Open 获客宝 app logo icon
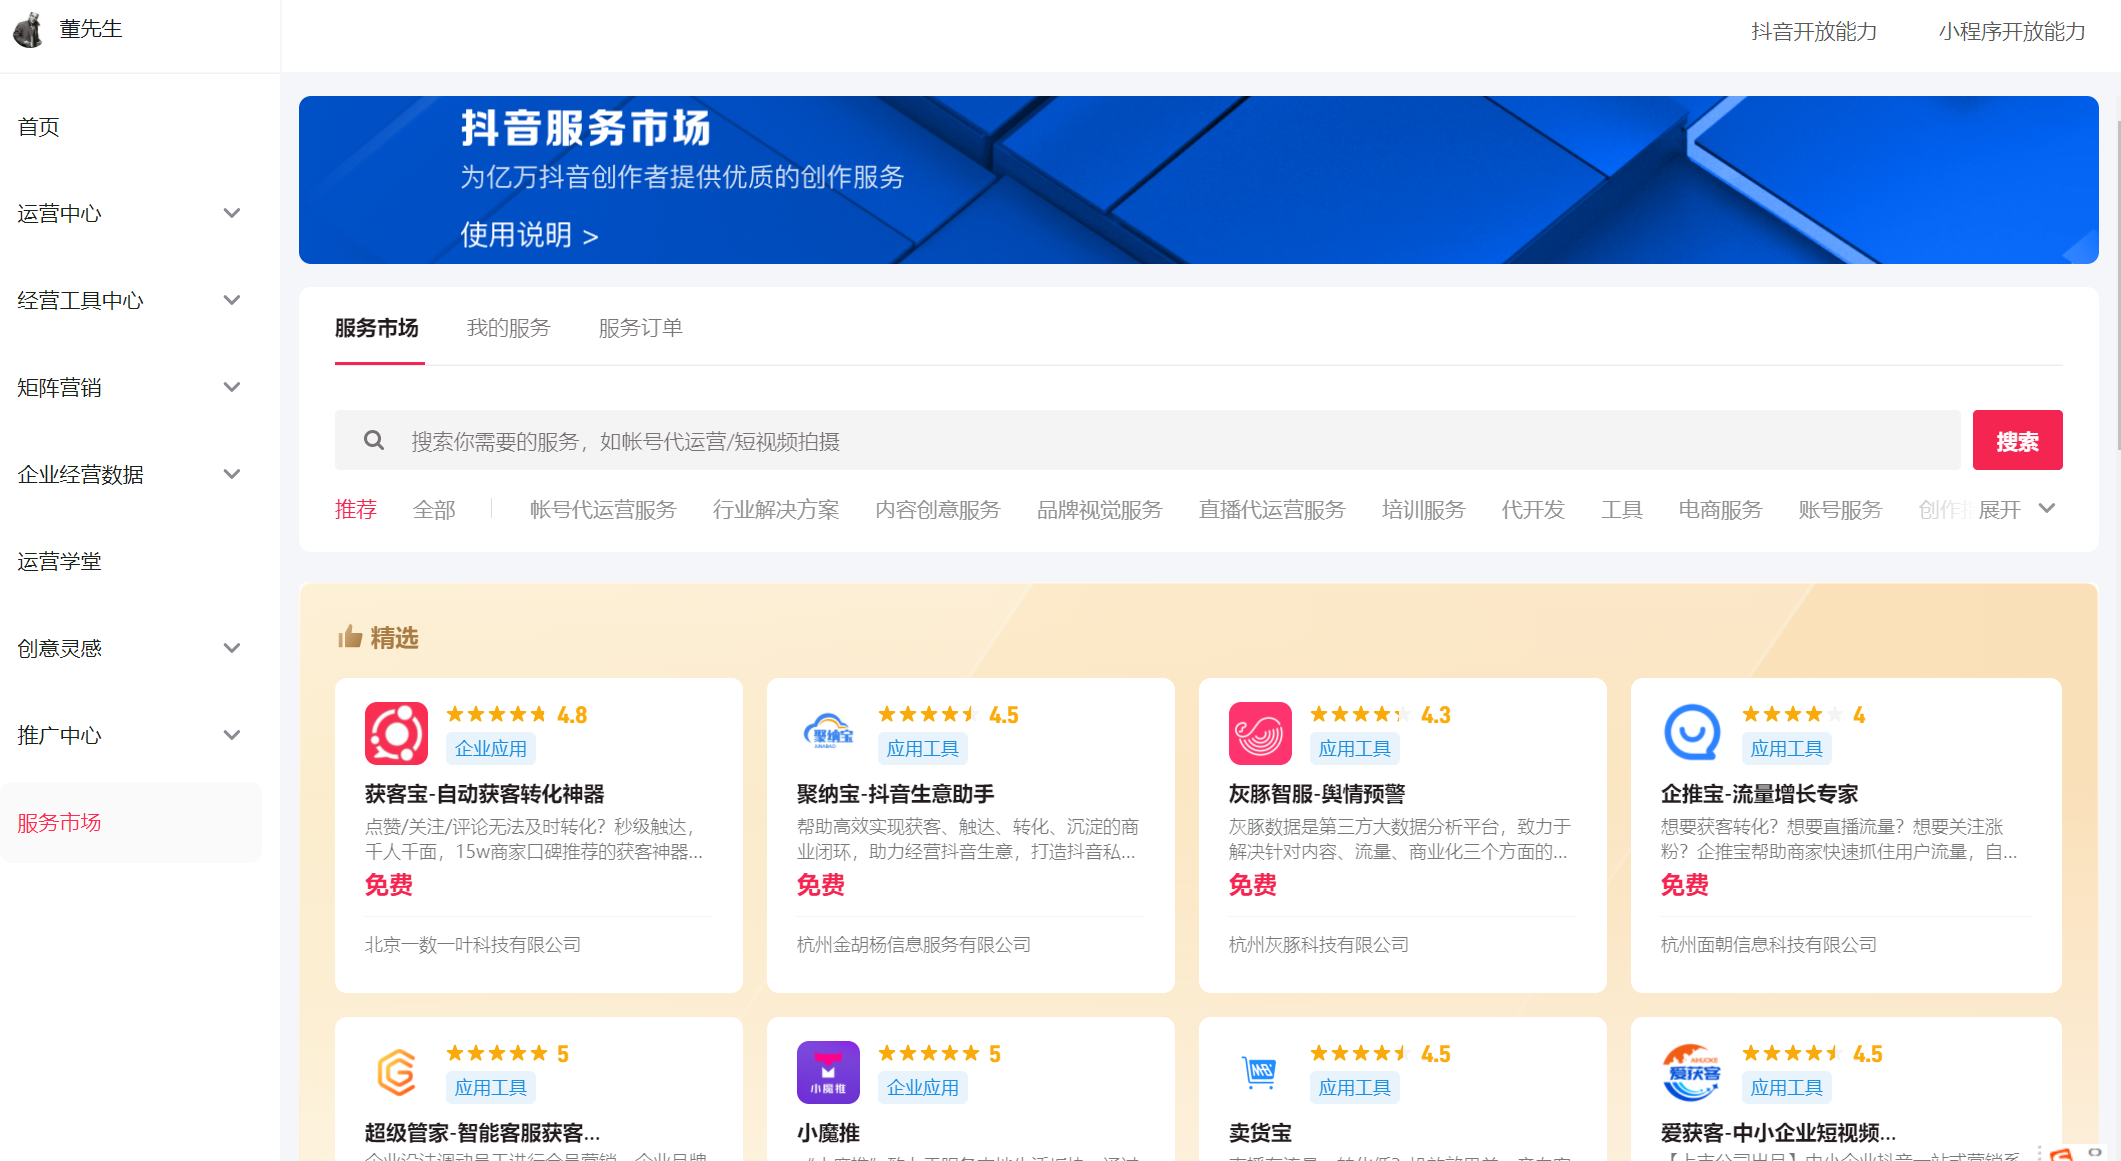Image resolution: width=2121 pixels, height=1161 pixels. tap(396, 733)
